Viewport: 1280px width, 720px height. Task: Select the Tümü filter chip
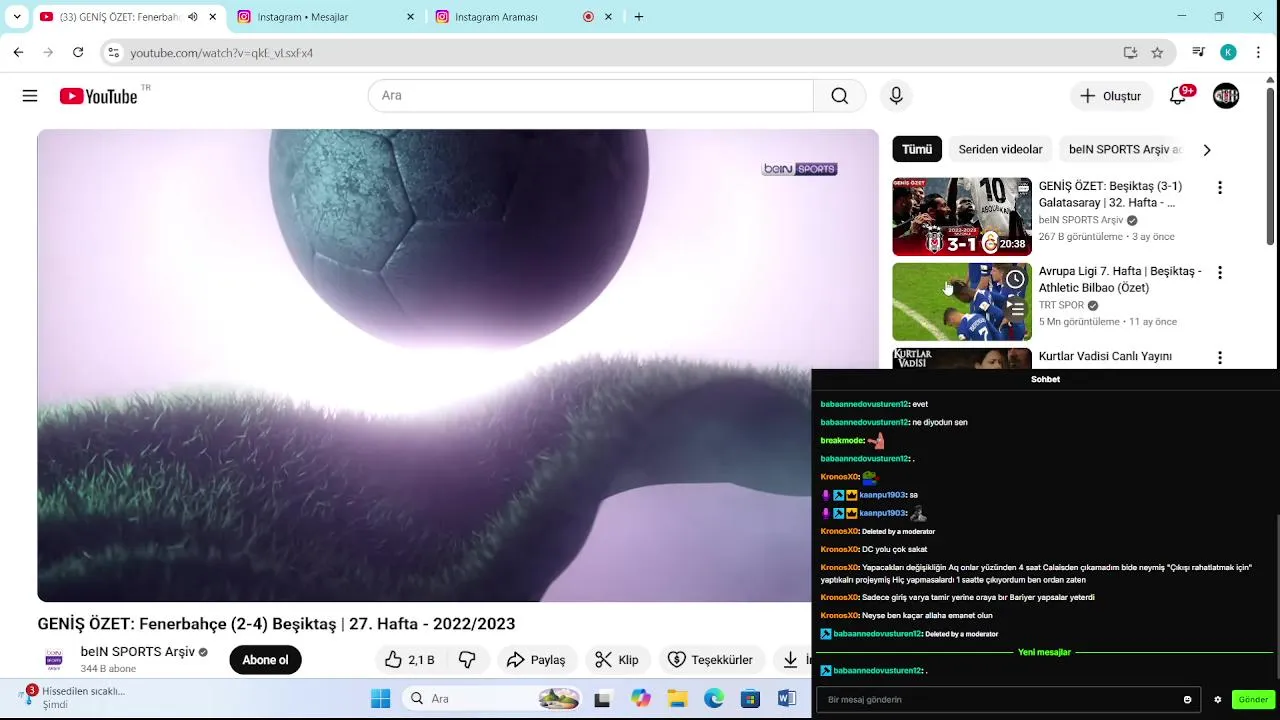click(x=917, y=150)
